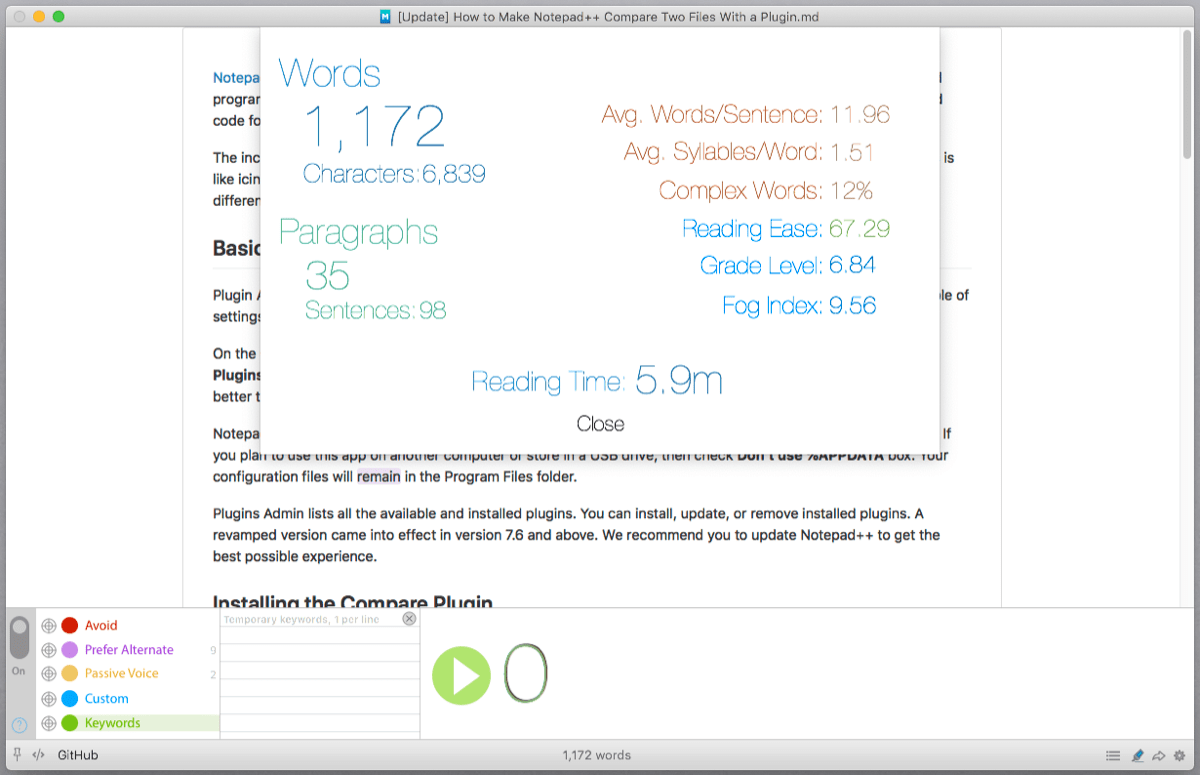Select the Keywords category row
The image size is (1200, 775).
coord(112,723)
